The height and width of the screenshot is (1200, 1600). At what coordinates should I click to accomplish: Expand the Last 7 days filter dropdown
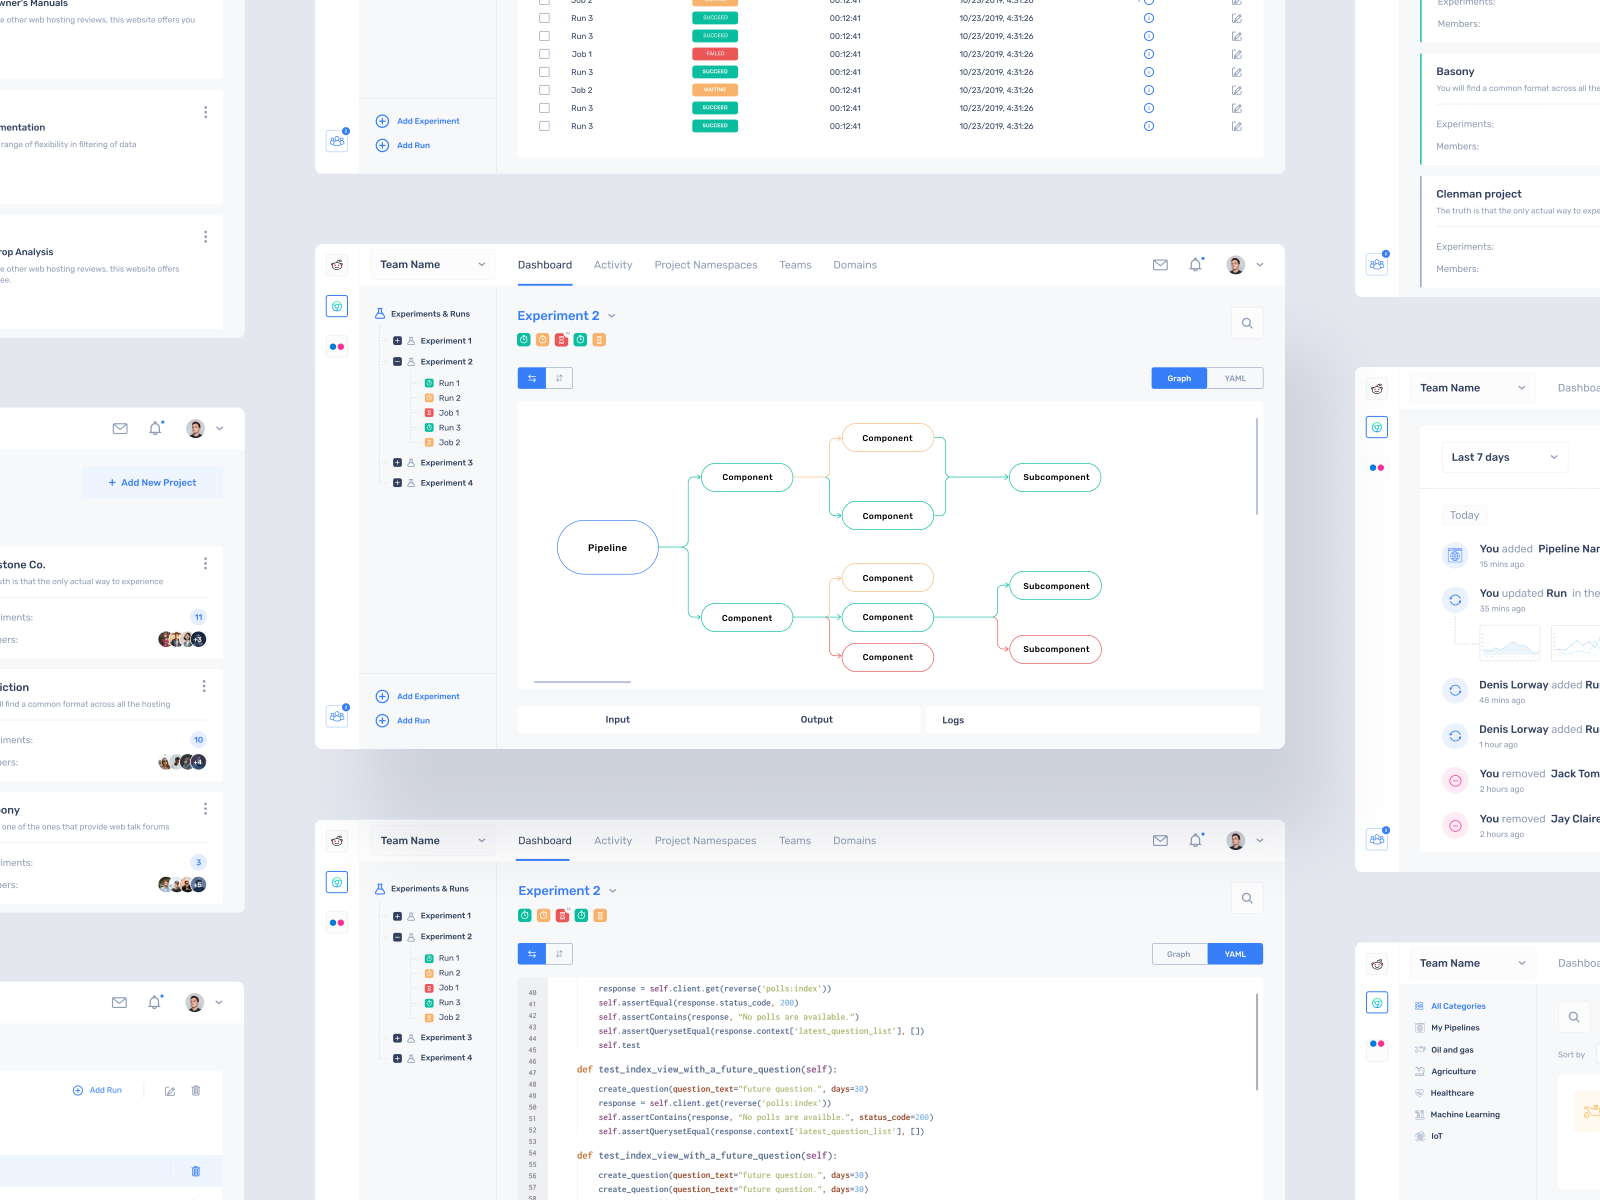1505,457
